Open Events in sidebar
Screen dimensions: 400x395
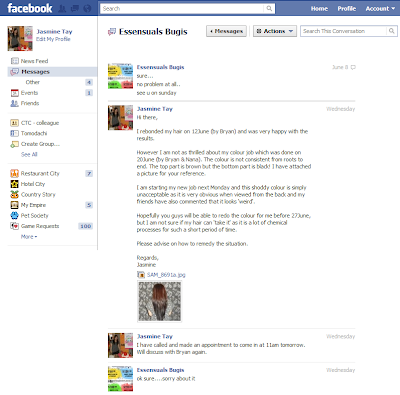(x=29, y=93)
